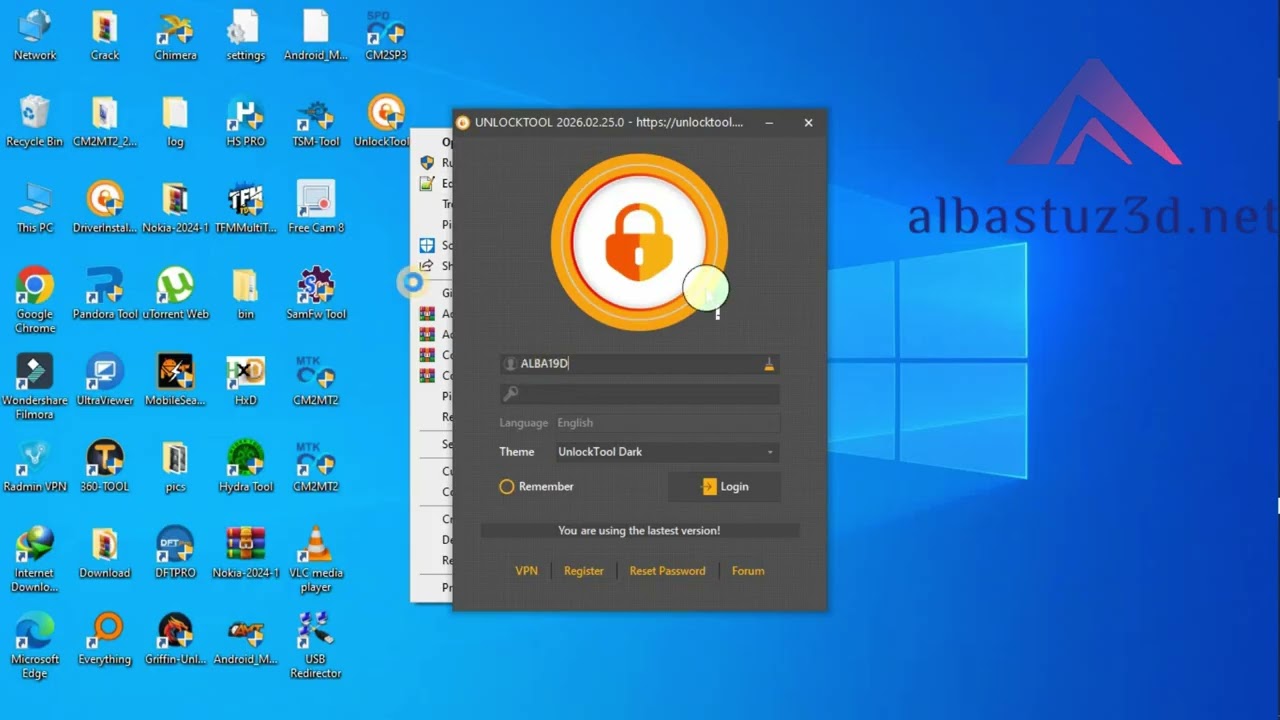1280x720 pixels.
Task: Open VLC media player shortcut
Action: point(316,559)
